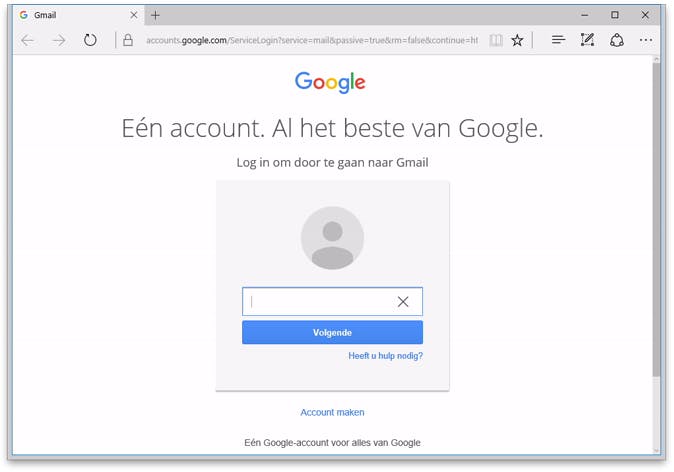
Task: Open the Hub three-lines icon
Action: pyautogui.click(x=558, y=40)
